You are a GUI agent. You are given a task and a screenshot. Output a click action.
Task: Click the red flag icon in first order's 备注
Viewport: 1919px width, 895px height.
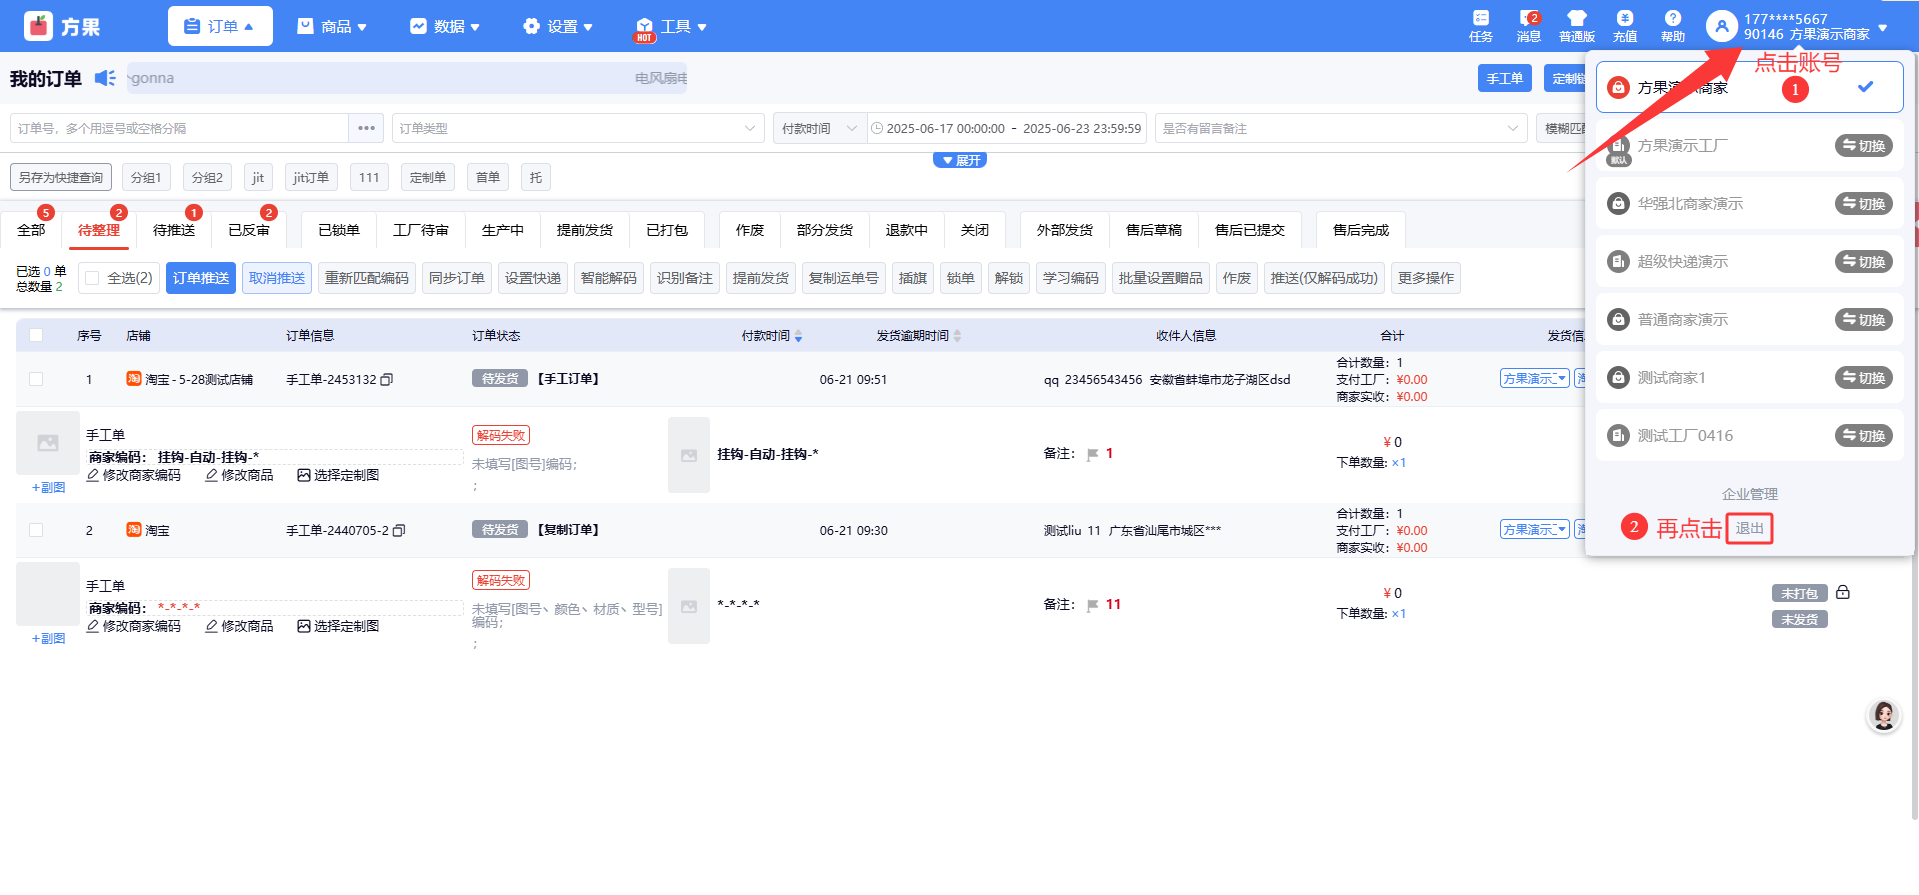click(x=1092, y=454)
